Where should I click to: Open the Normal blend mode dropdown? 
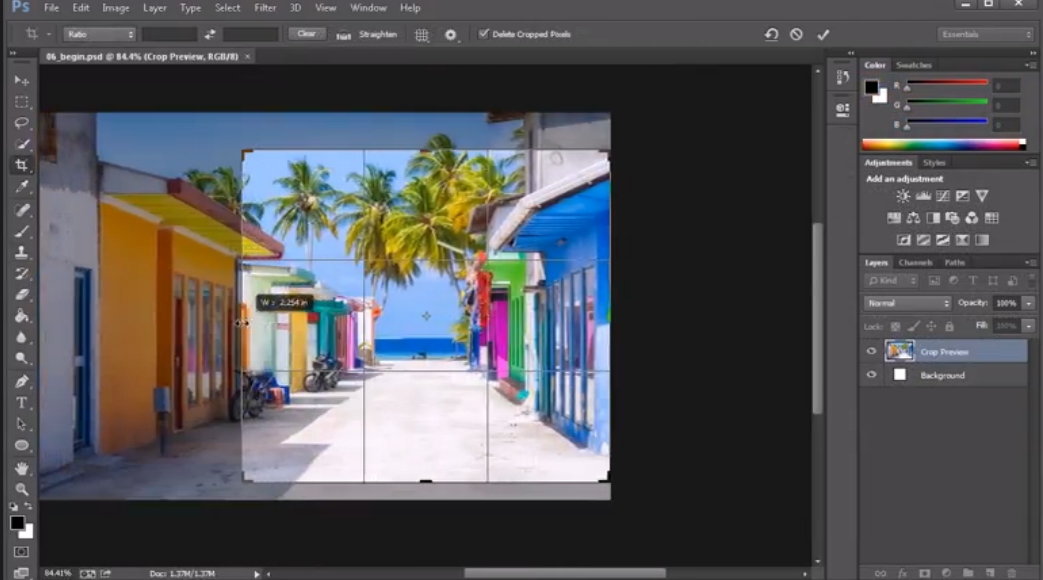(907, 303)
